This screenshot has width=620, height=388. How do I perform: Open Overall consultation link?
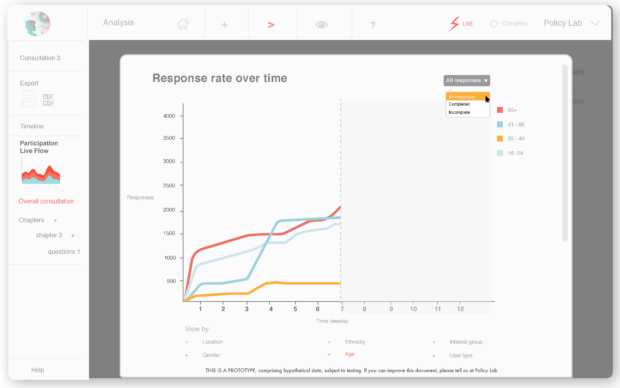click(x=46, y=201)
